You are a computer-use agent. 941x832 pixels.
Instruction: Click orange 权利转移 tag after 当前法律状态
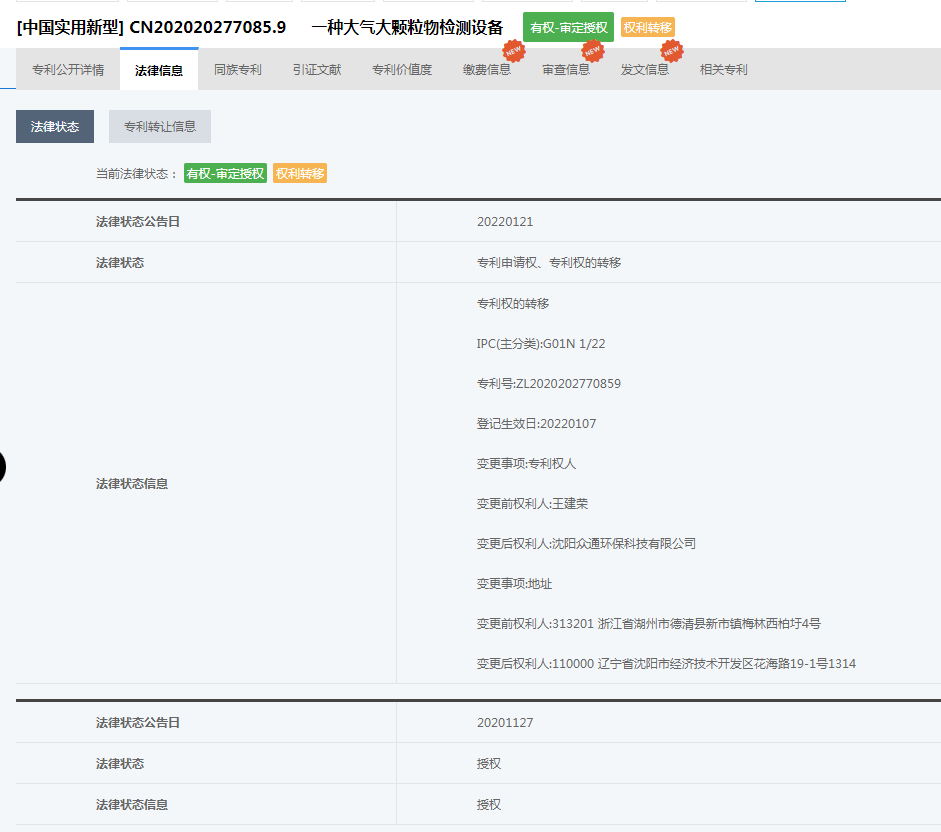[x=300, y=174]
